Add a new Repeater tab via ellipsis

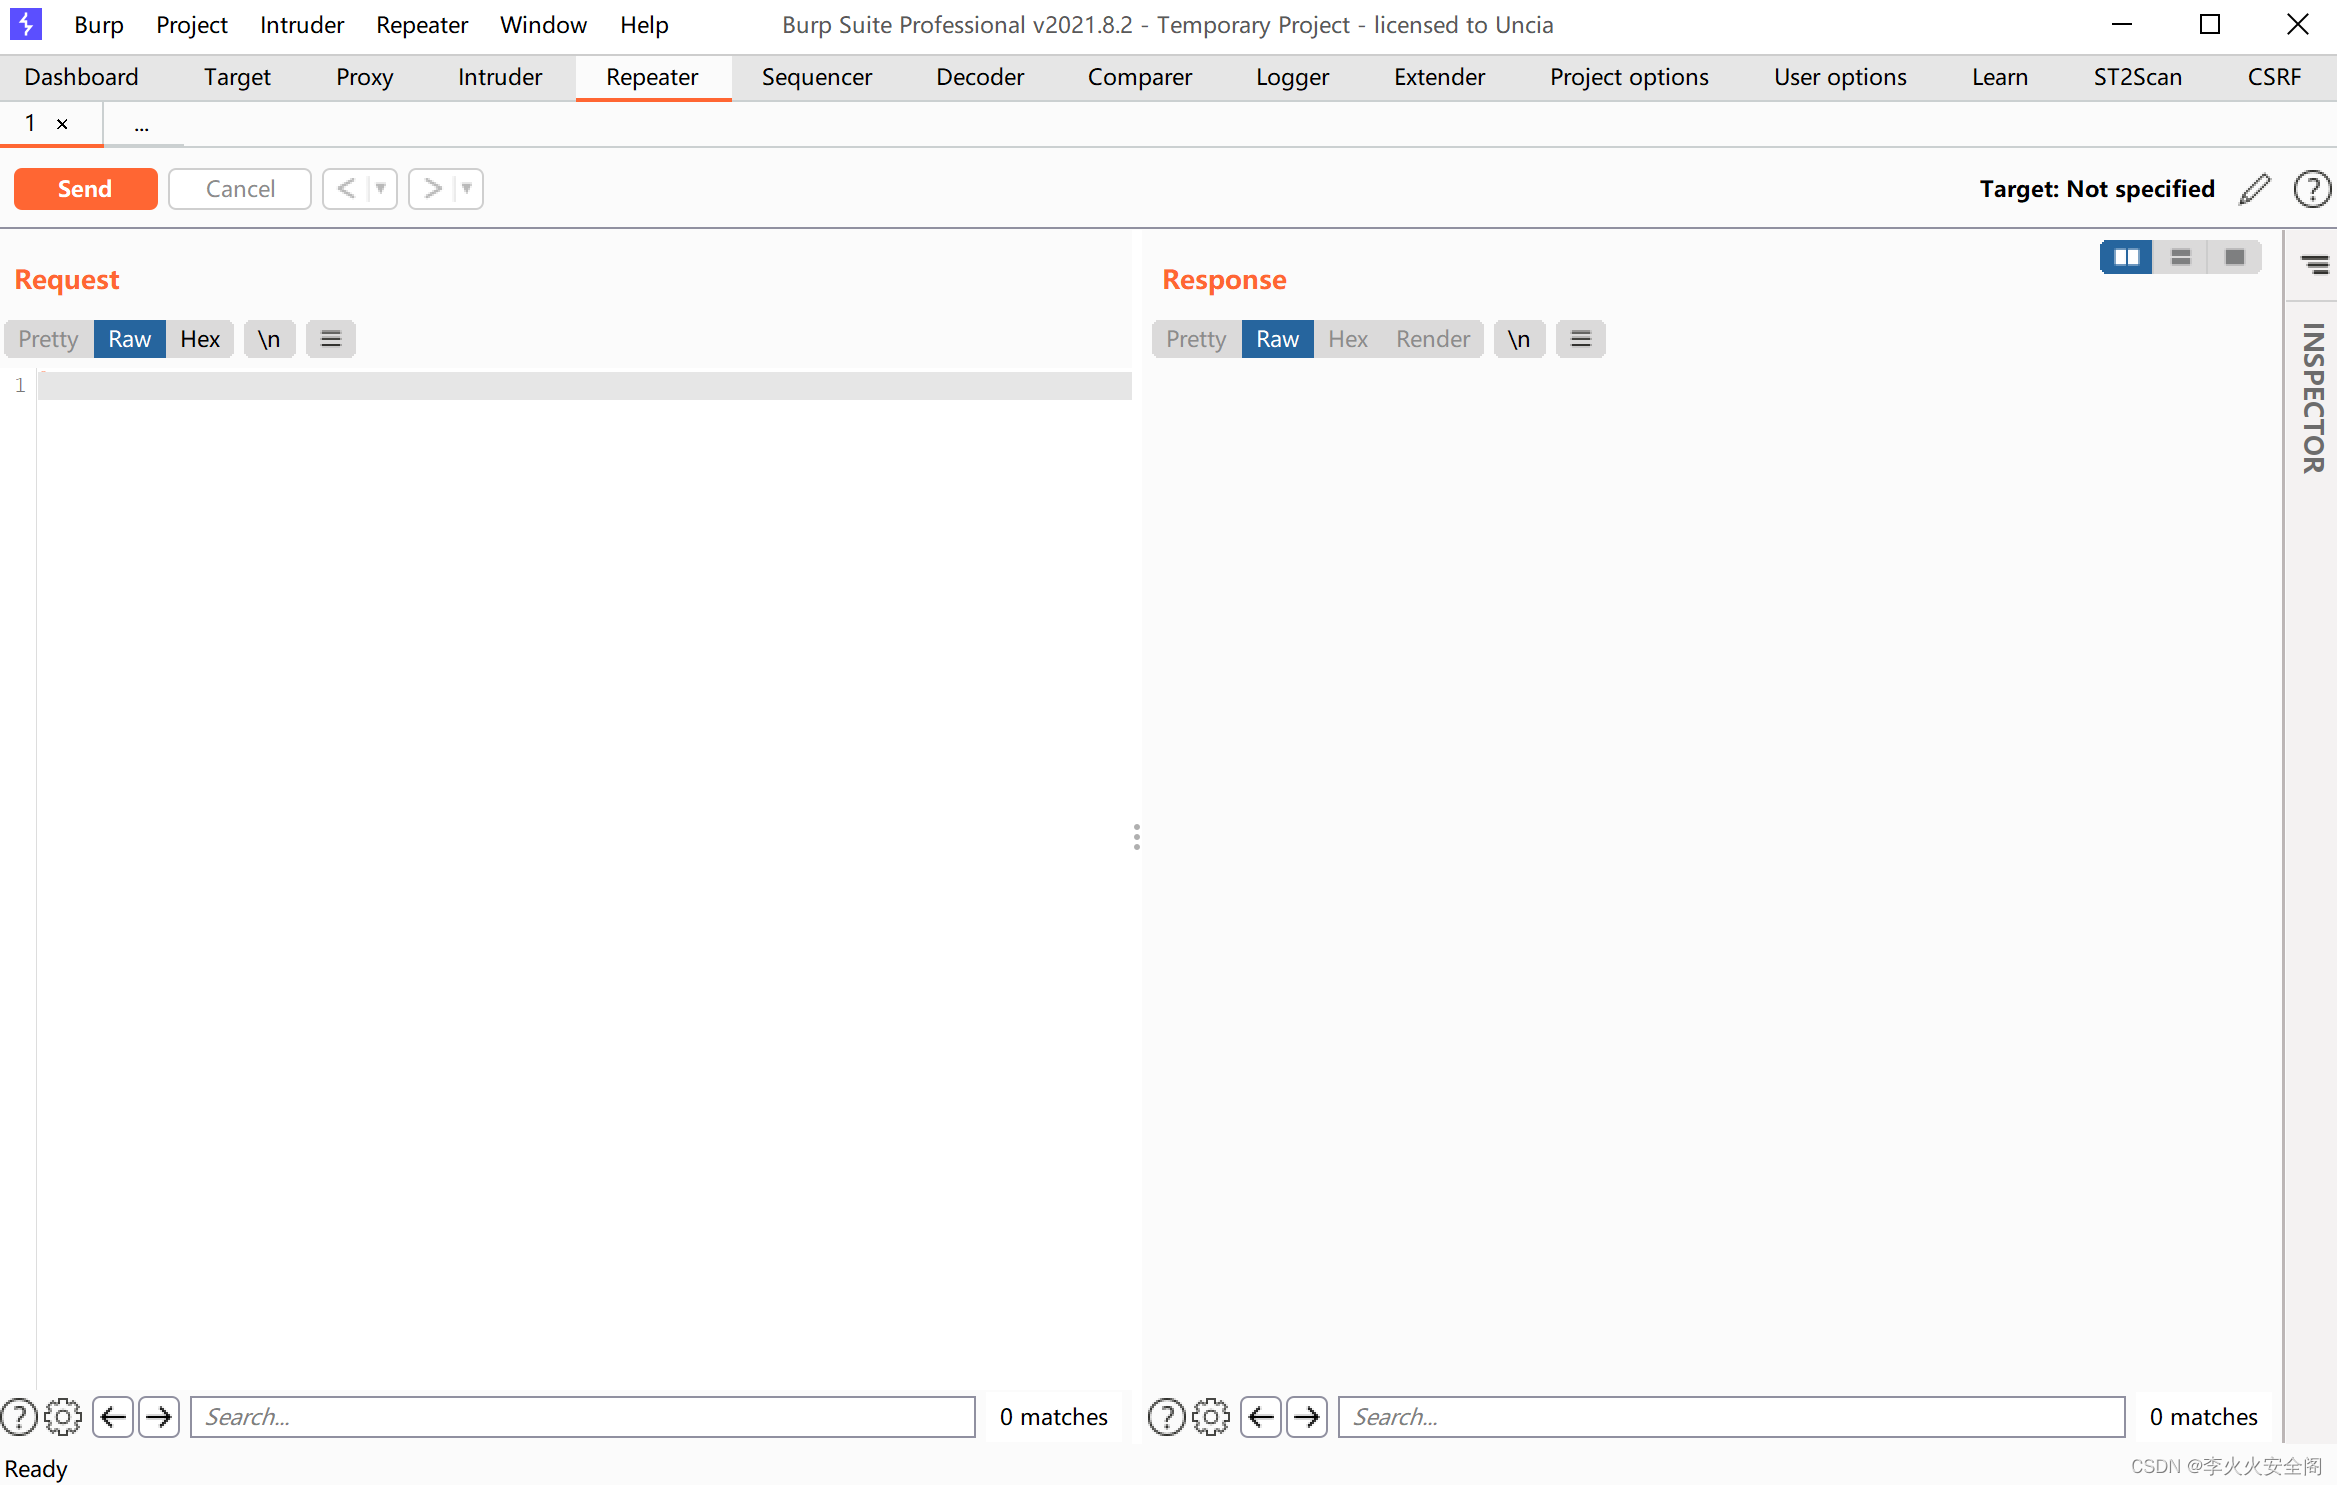click(142, 125)
